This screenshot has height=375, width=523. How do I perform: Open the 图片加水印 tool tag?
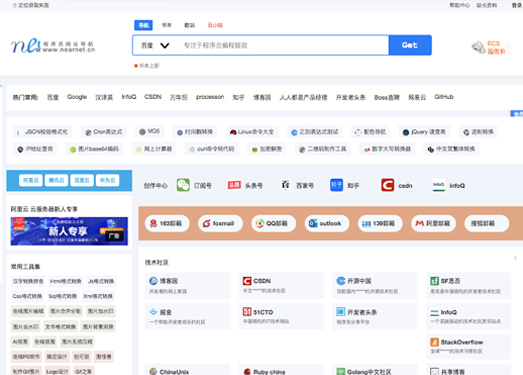click(100, 311)
